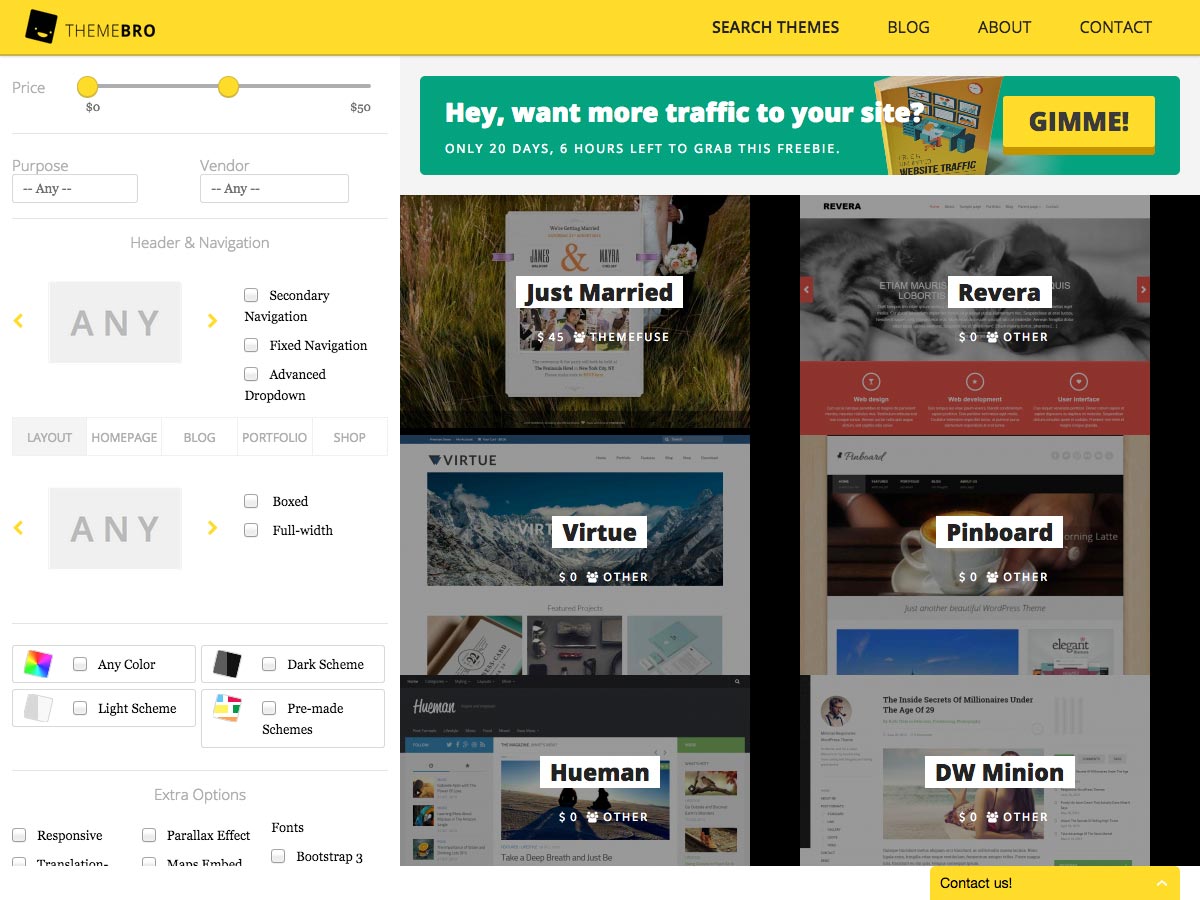Open the Purpose dropdown
The height and width of the screenshot is (900, 1200).
75,188
